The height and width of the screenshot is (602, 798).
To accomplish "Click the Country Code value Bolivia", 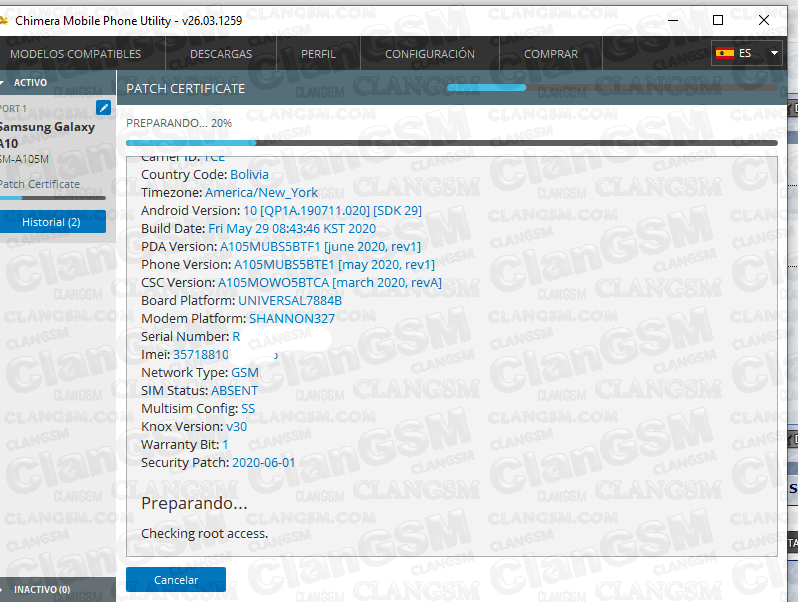I will coord(249,175).
